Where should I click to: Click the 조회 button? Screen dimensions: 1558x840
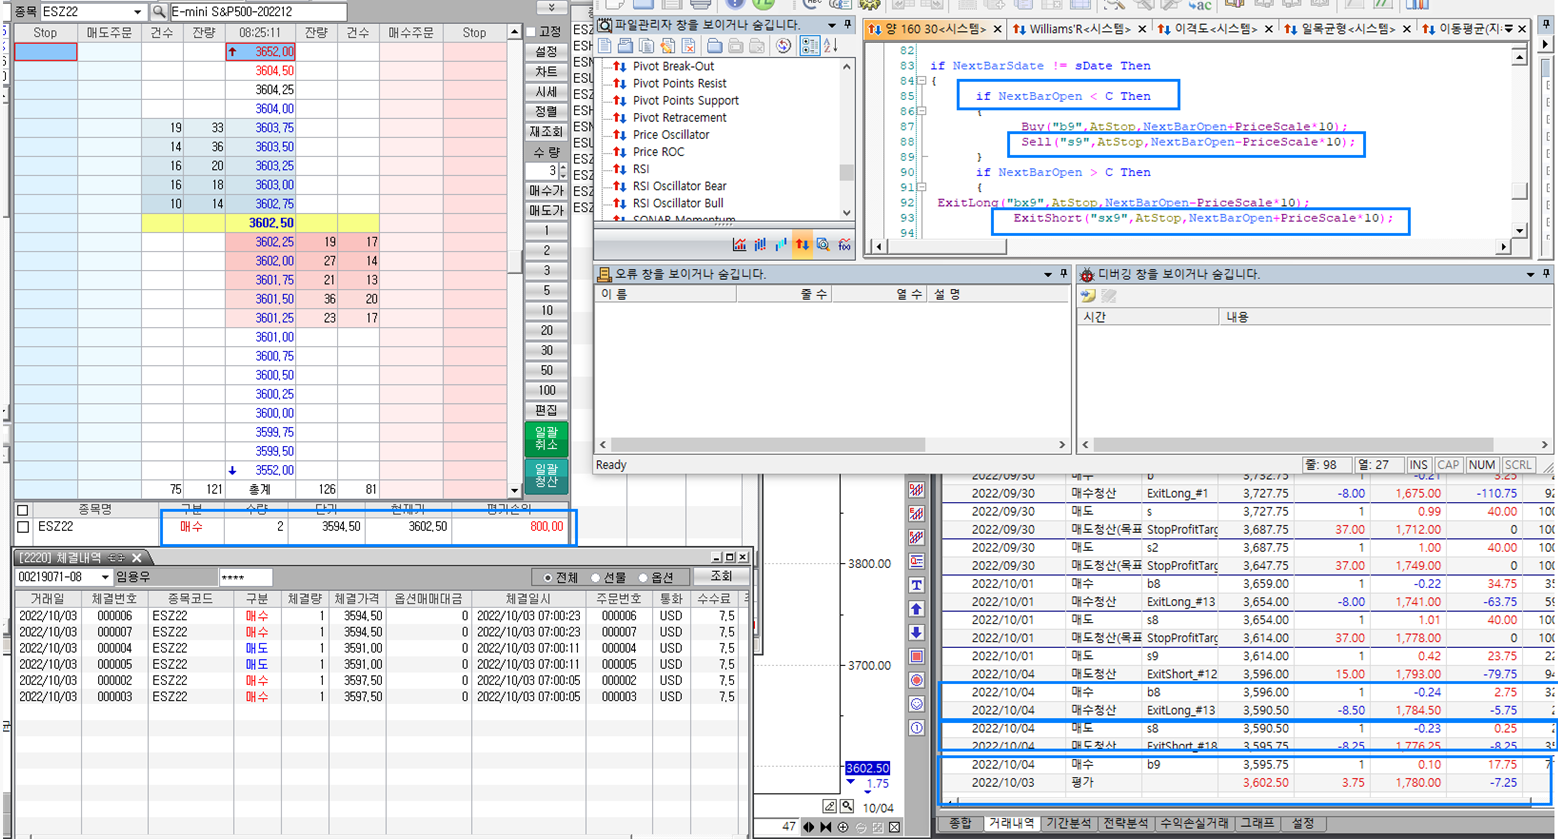click(x=720, y=577)
